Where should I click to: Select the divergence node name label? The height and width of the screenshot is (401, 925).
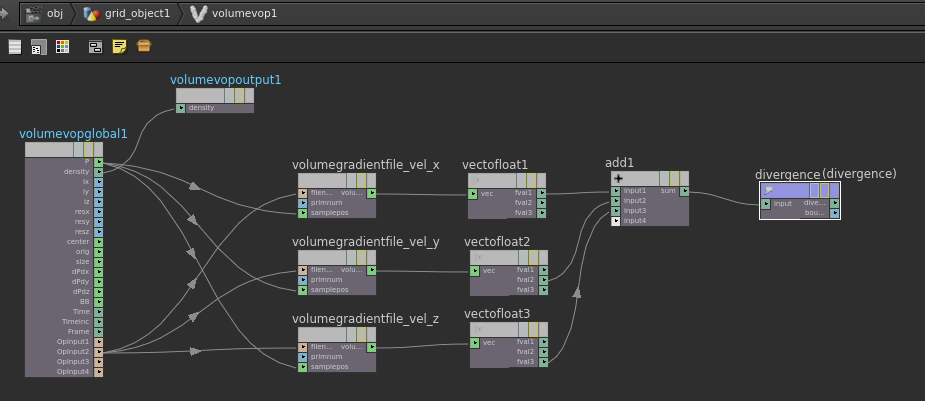pyautogui.click(x=788, y=175)
